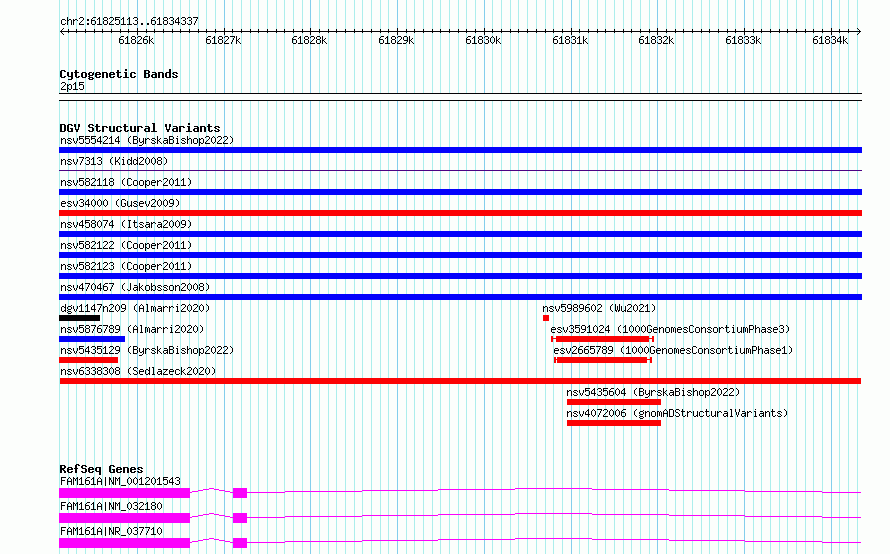Click the 2p15 band label
The image size is (890, 554).
[72, 86]
